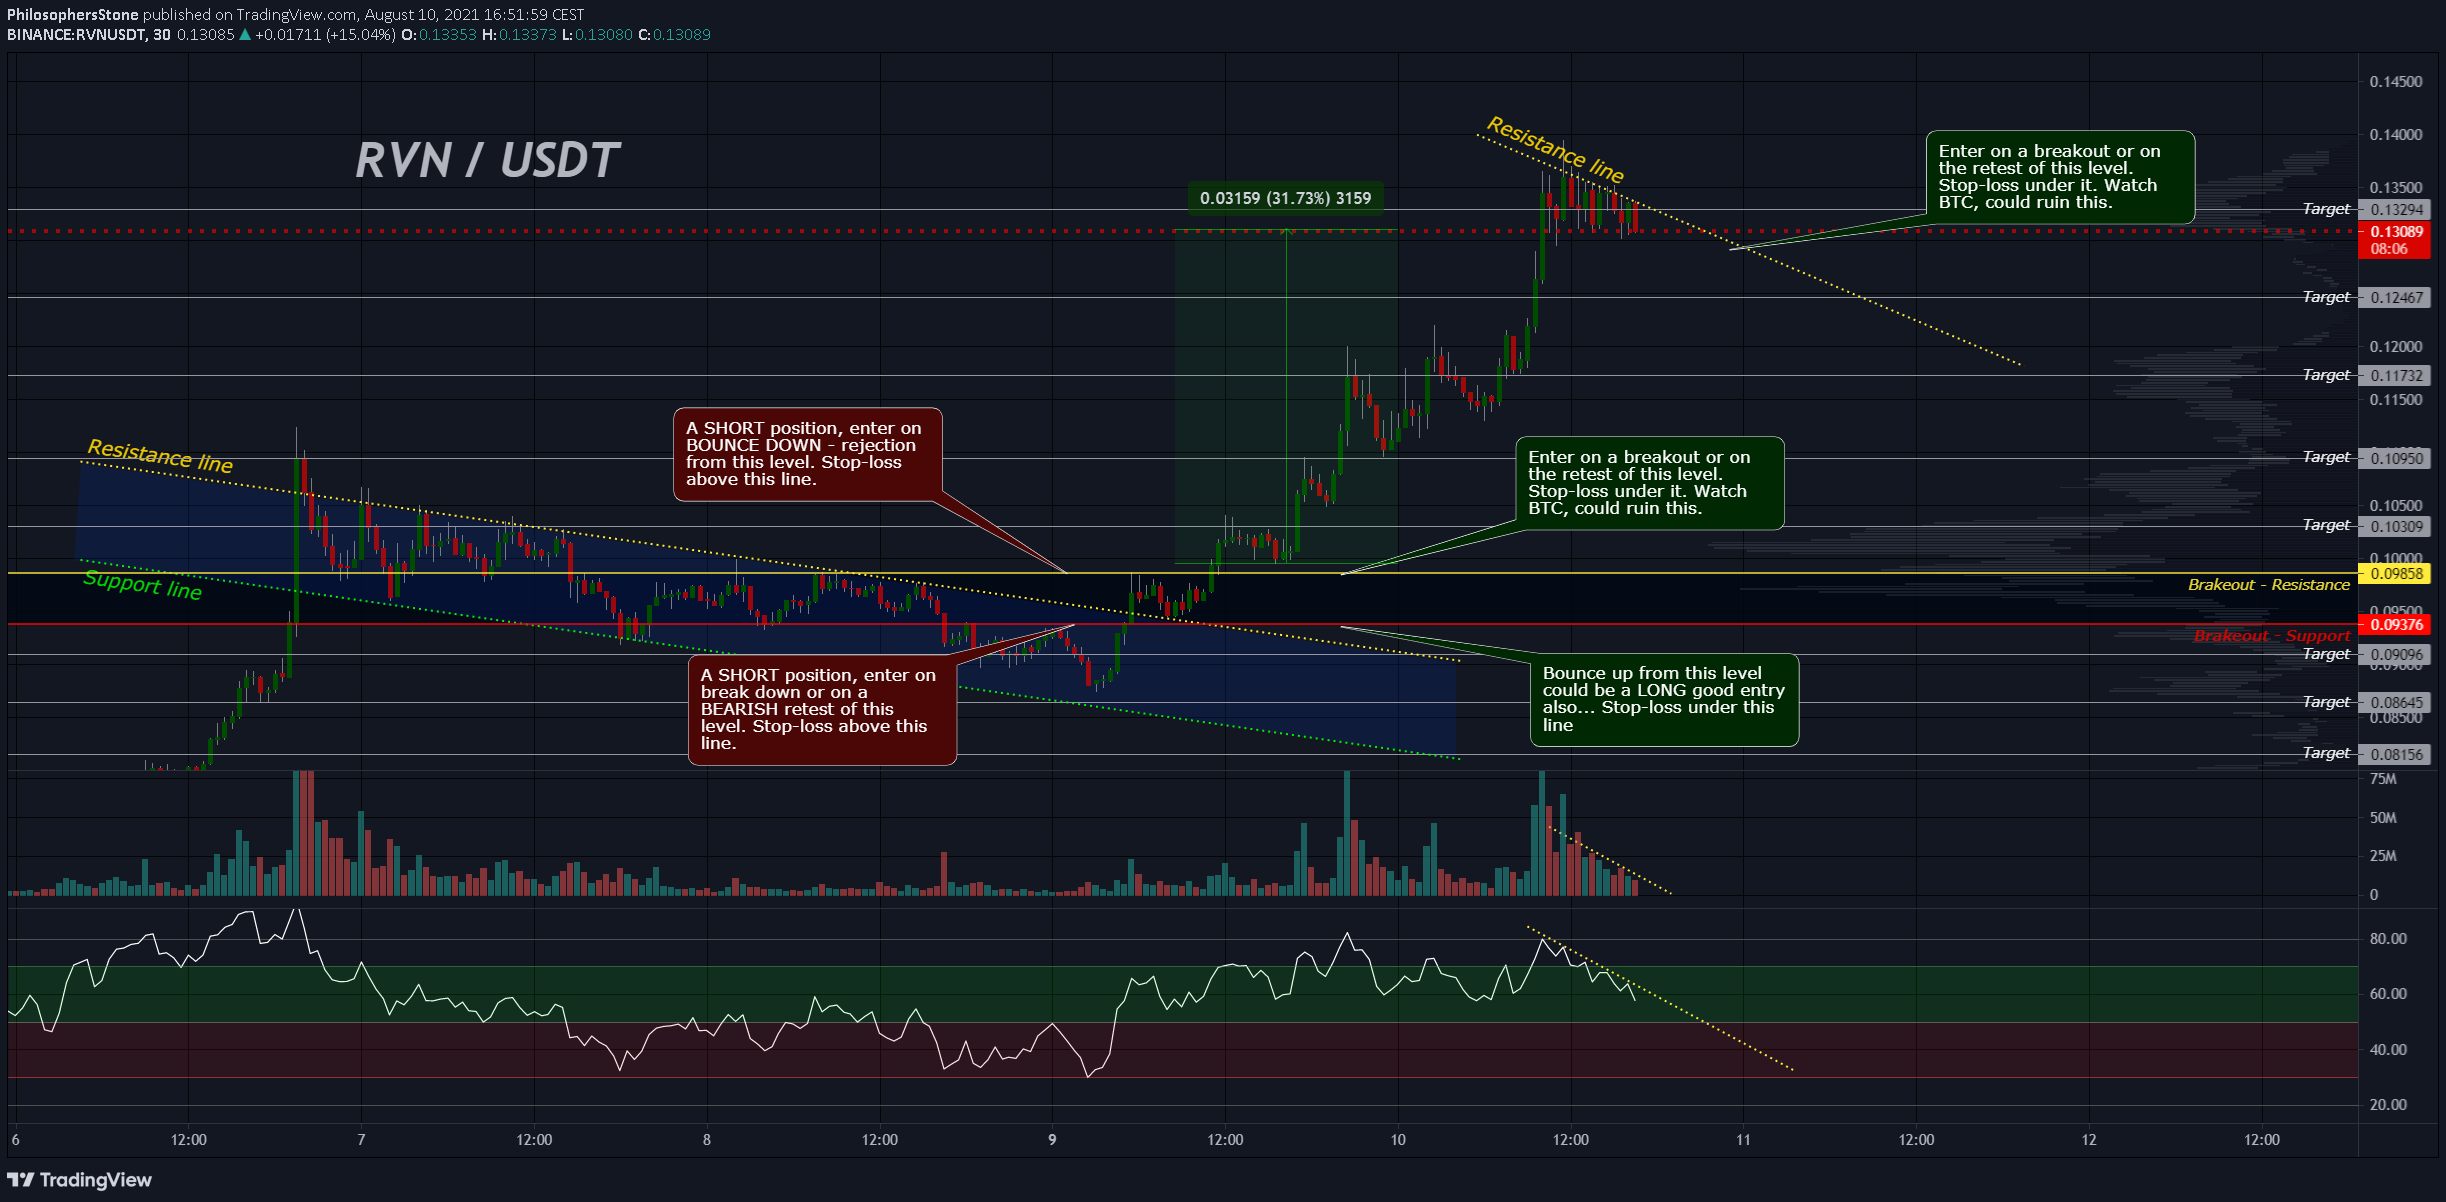Click the red 0.09376 breakout support label
Image resolution: width=2446 pixels, height=1202 pixels.
pyautogui.click(x=2394, y=625)
